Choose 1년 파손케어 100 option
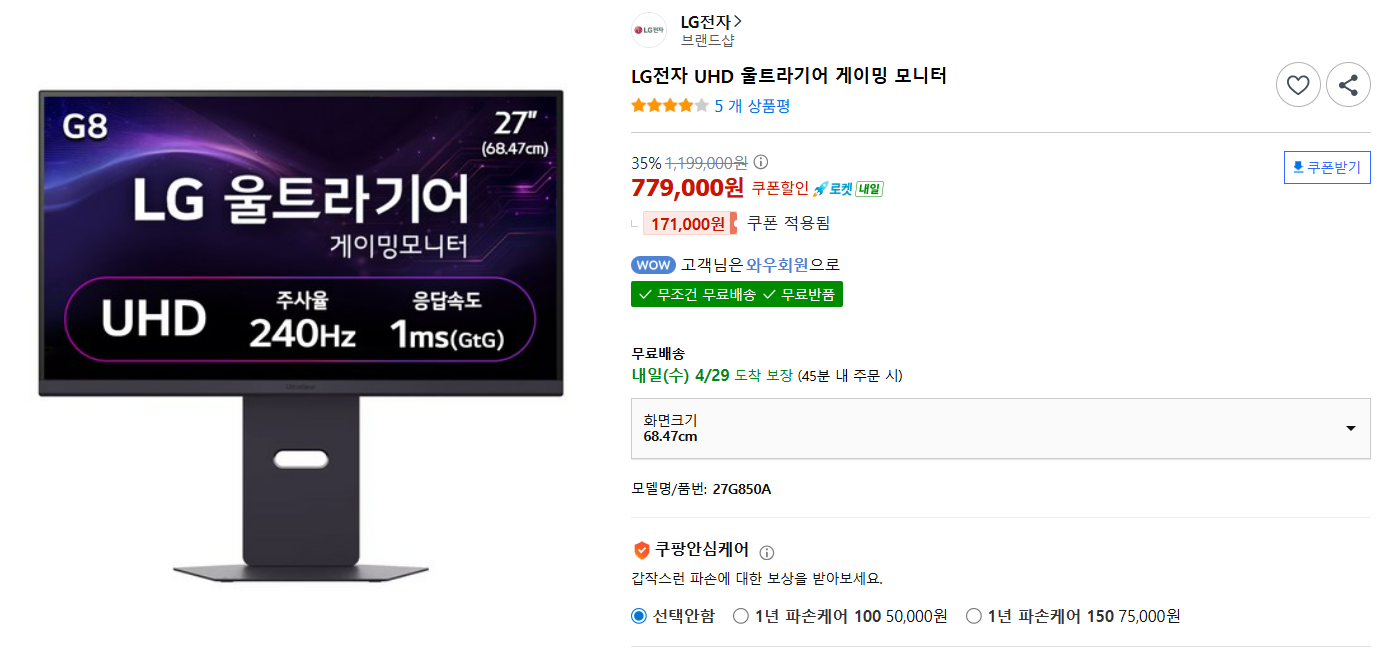Screen dimensions: 1383x652 (x=740, y=616)
